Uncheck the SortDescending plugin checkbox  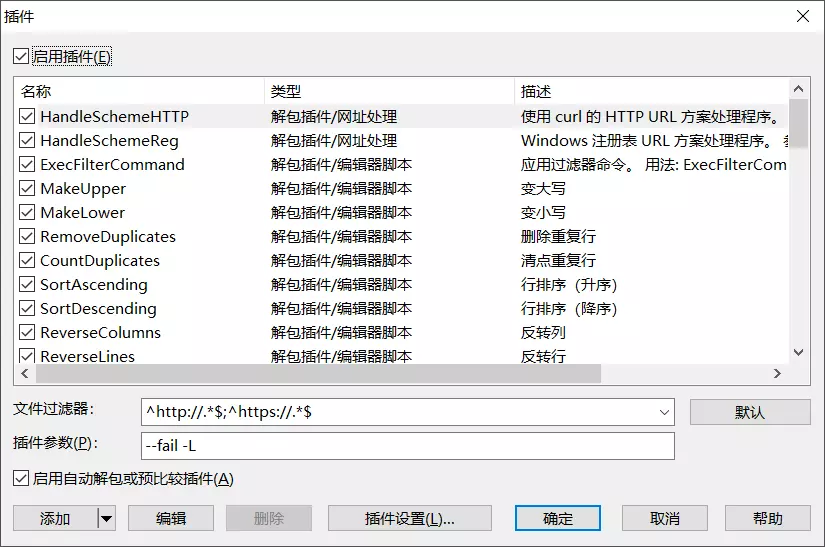[x=27, y=309]
